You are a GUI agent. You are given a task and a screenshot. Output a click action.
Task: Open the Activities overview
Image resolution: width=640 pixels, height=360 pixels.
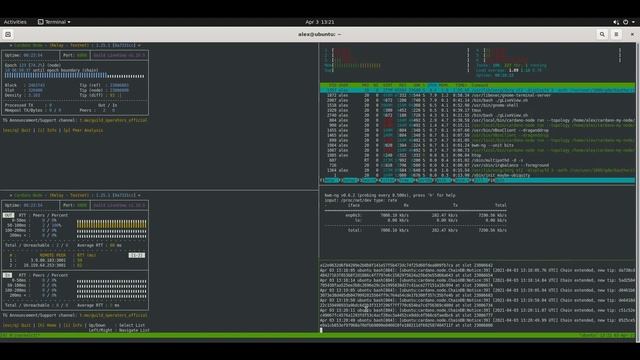coord(15,22)
